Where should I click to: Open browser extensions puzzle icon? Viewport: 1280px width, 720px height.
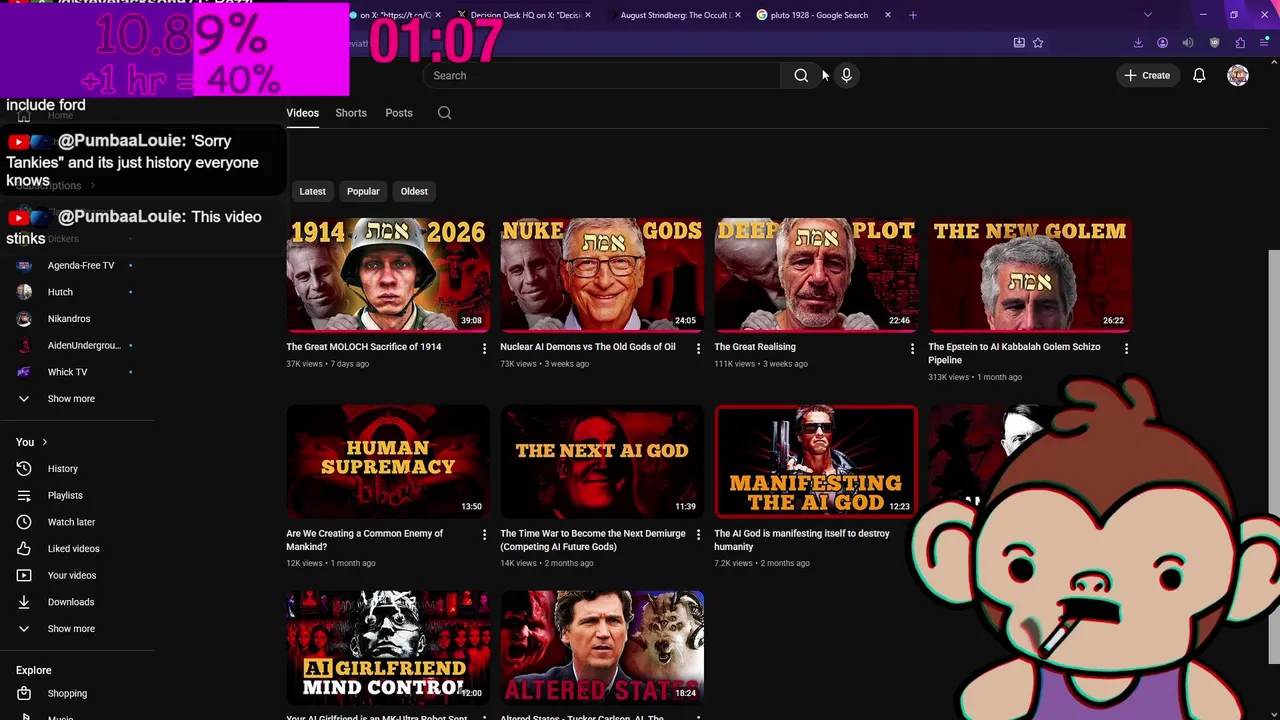(x=1240, y=43)
